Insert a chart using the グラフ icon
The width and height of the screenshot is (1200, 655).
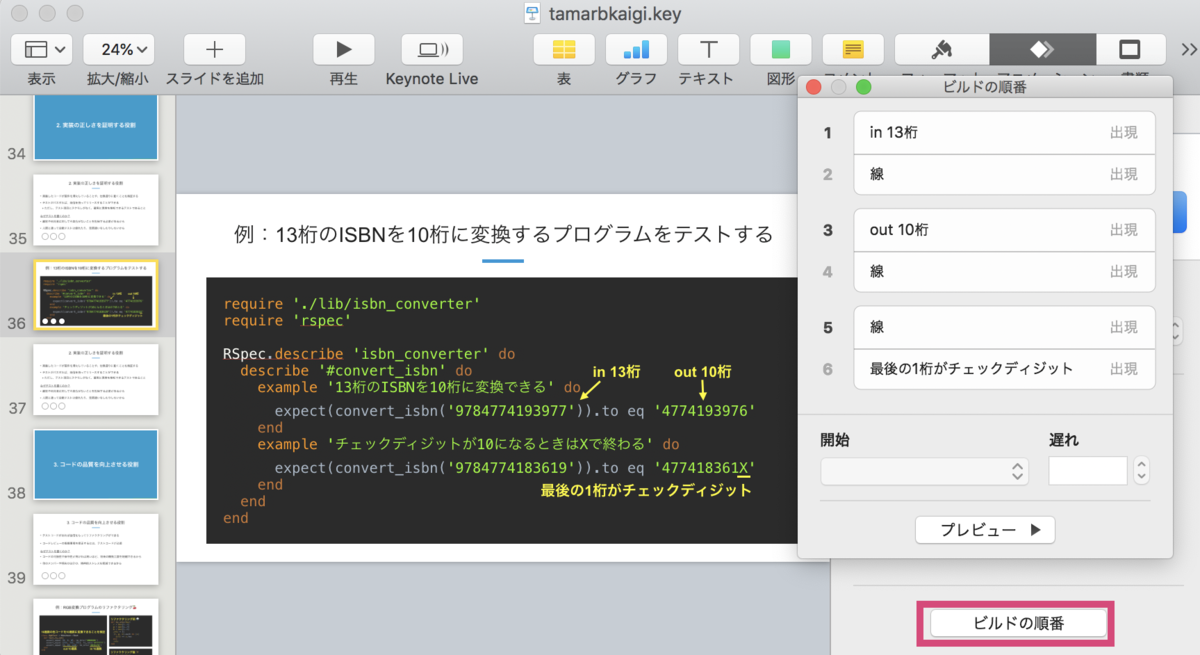[636, 49]
